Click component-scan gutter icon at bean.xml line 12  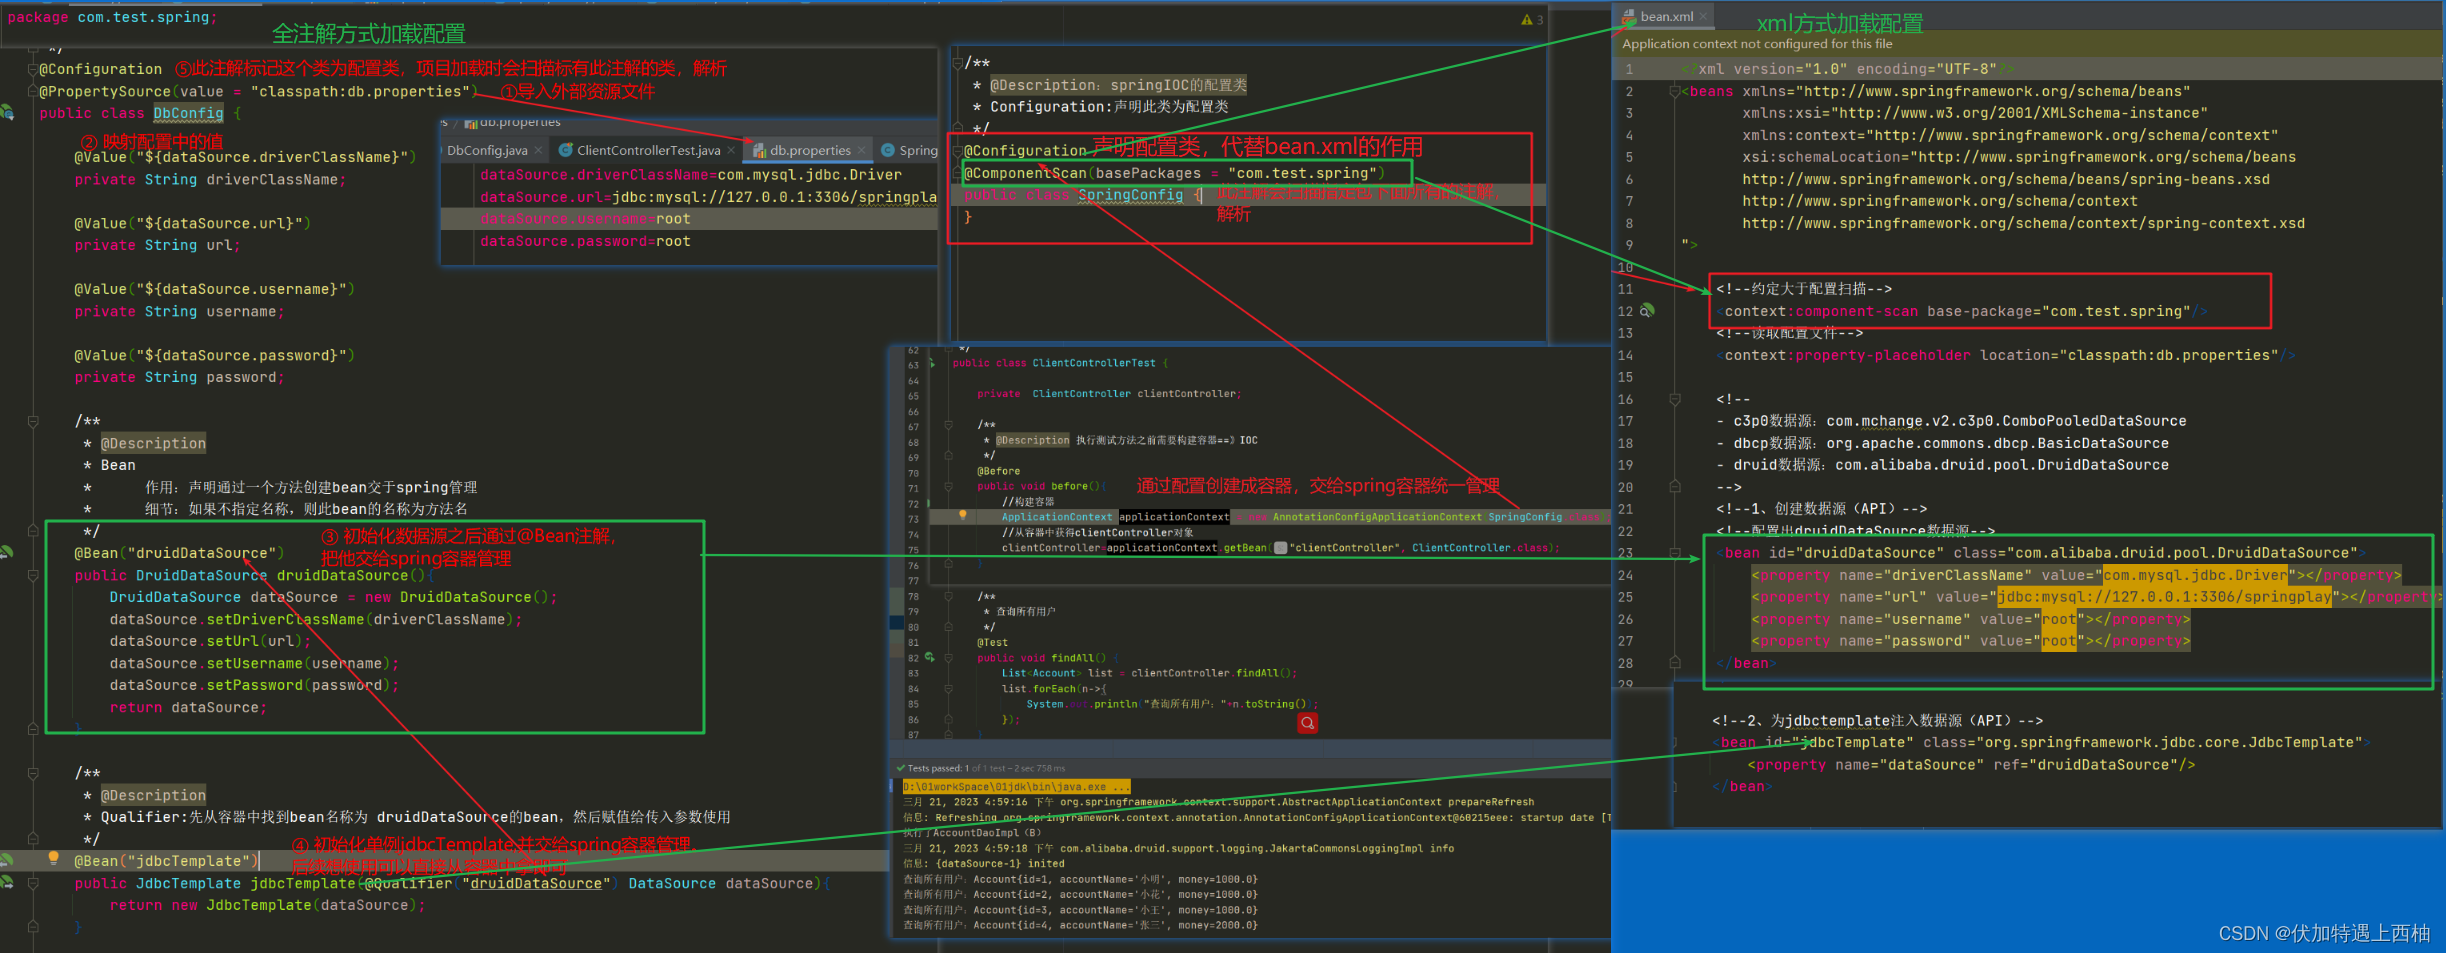(x=1647, y=310)
